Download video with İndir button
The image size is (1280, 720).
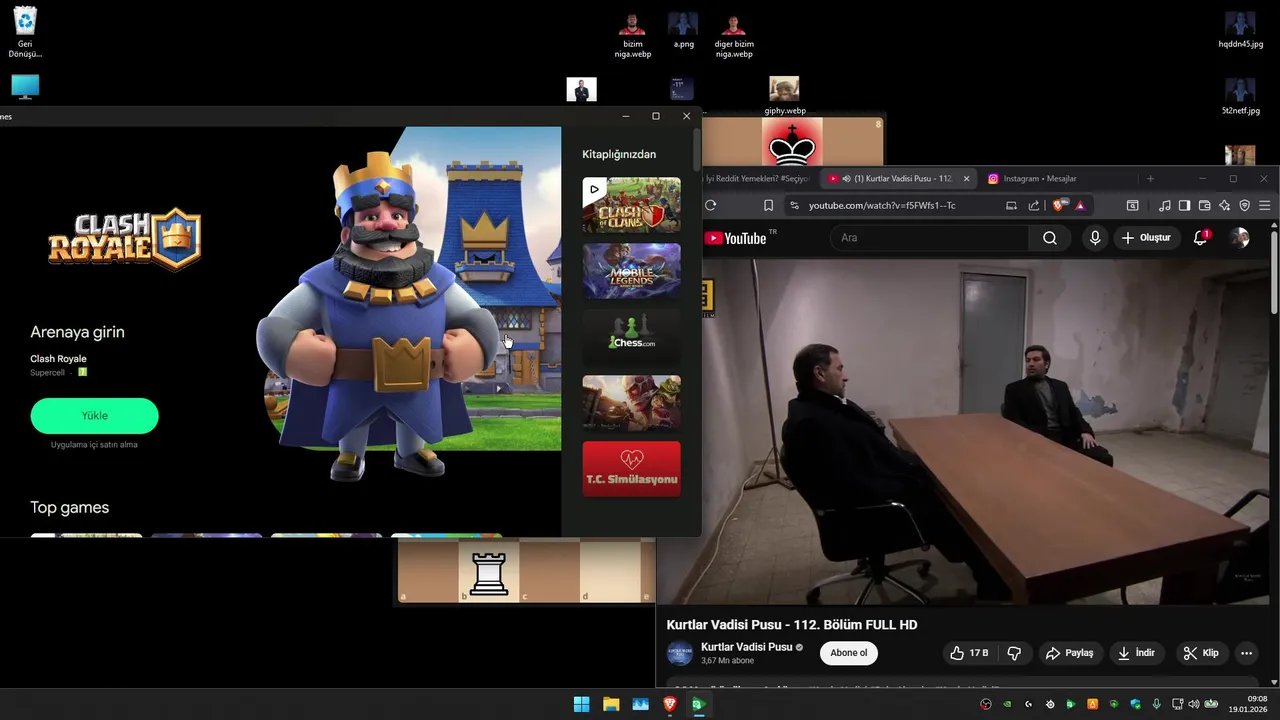[x=1137, y=653]
